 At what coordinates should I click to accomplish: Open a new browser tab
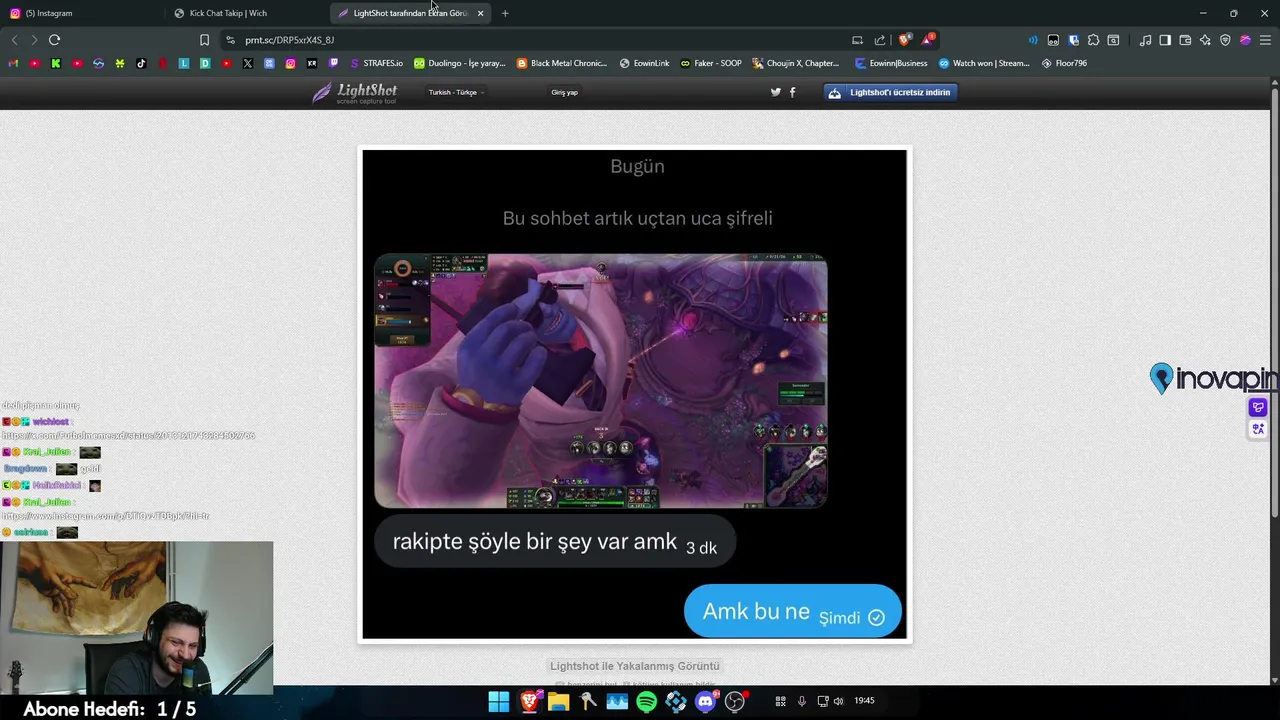pyautogui.click(x=505, y=13)
